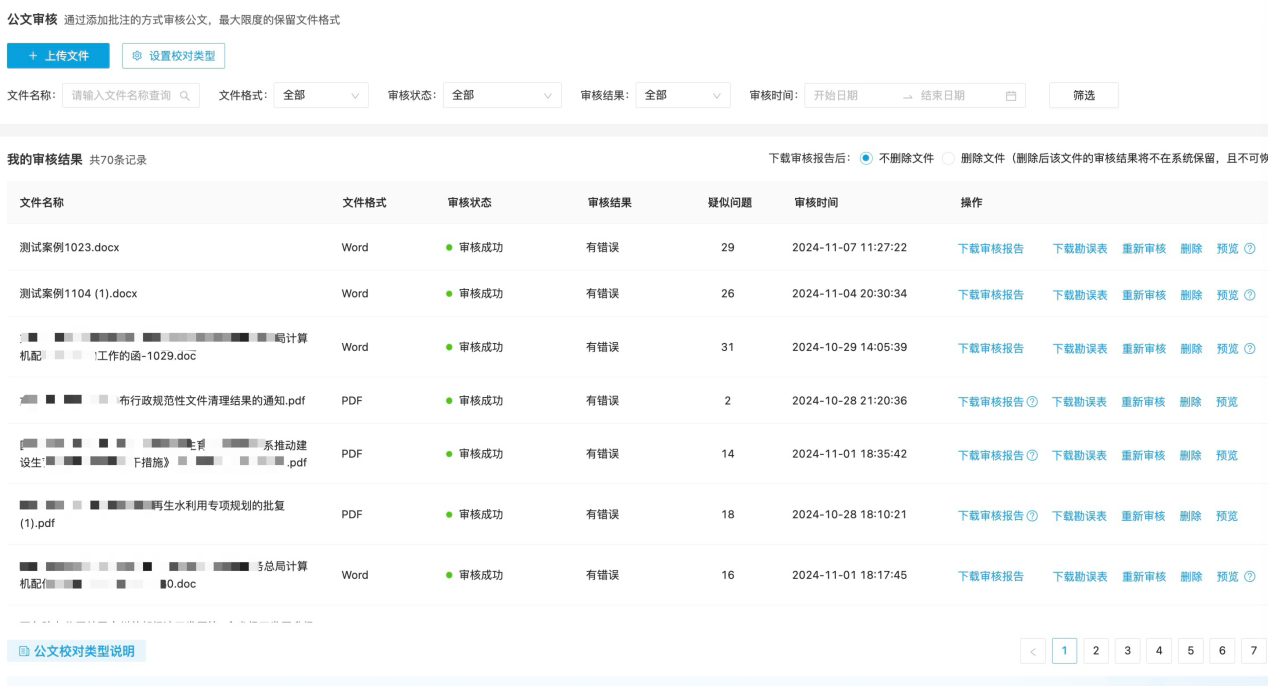1268x686 pixels.
Task: Select the 不删除文件 radio option
Action: coord(866,158)
